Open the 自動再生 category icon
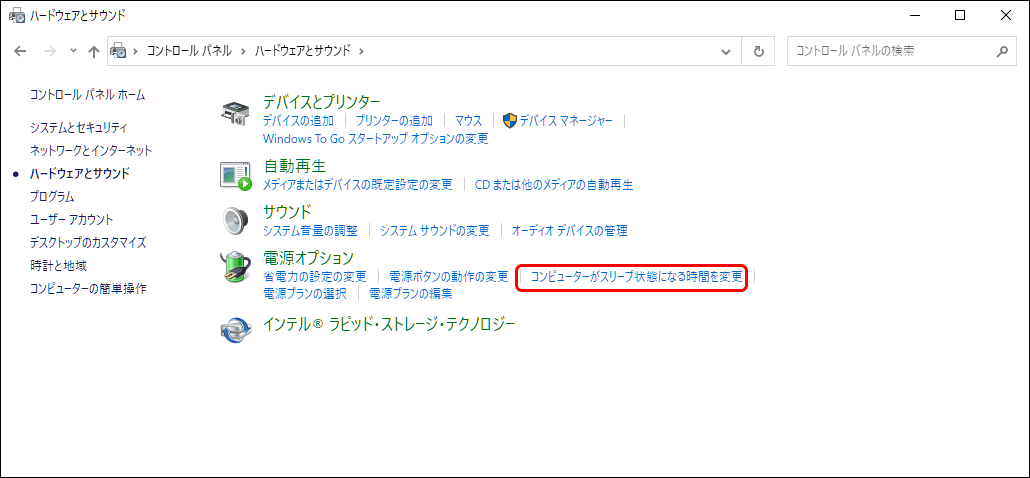 point(235,175)
